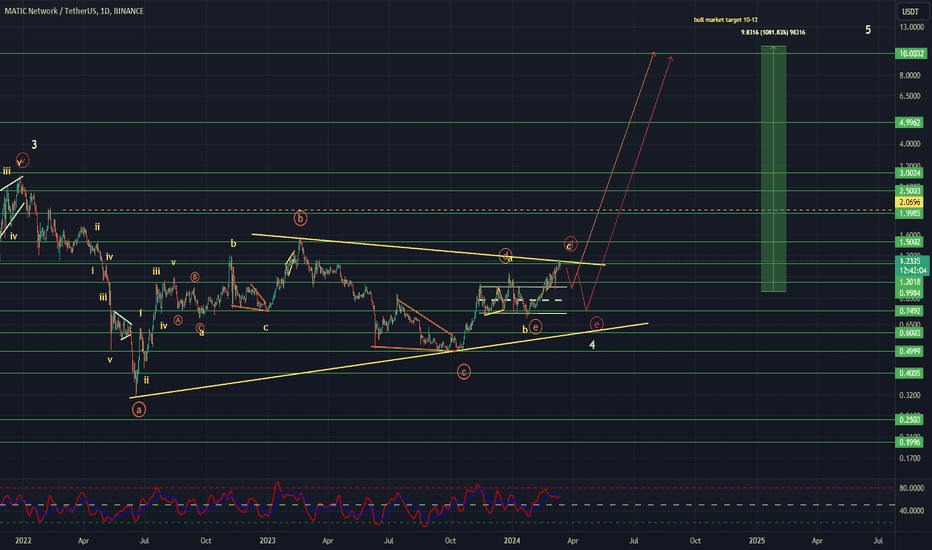Select the 1.5002 price level label
Screen dimensions: 932x550
(911, 241)
